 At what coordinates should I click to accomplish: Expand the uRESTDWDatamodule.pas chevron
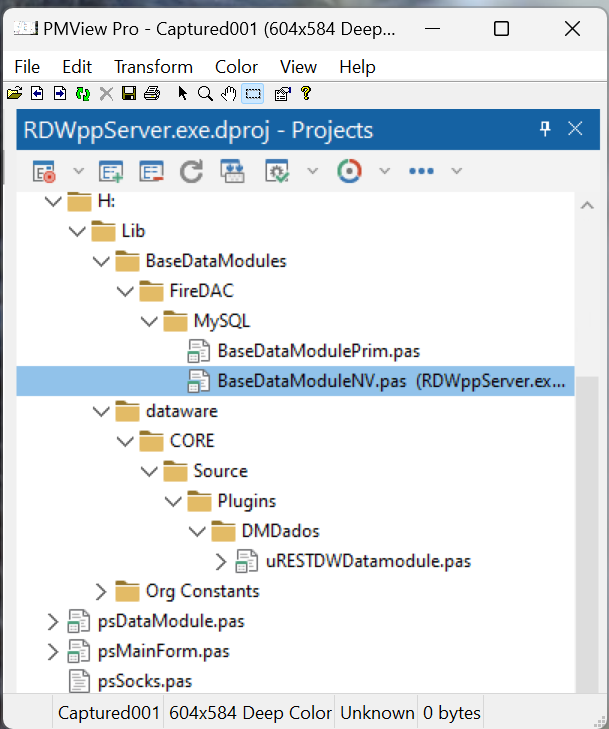point(221,562)
